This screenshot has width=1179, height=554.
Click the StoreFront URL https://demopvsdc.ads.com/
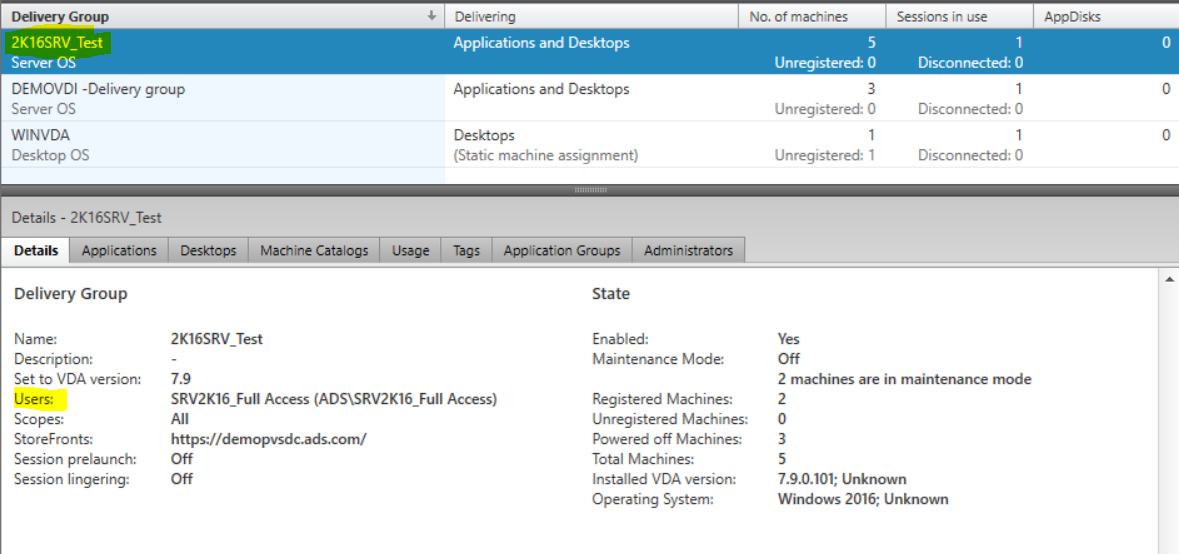coord(268,438)
